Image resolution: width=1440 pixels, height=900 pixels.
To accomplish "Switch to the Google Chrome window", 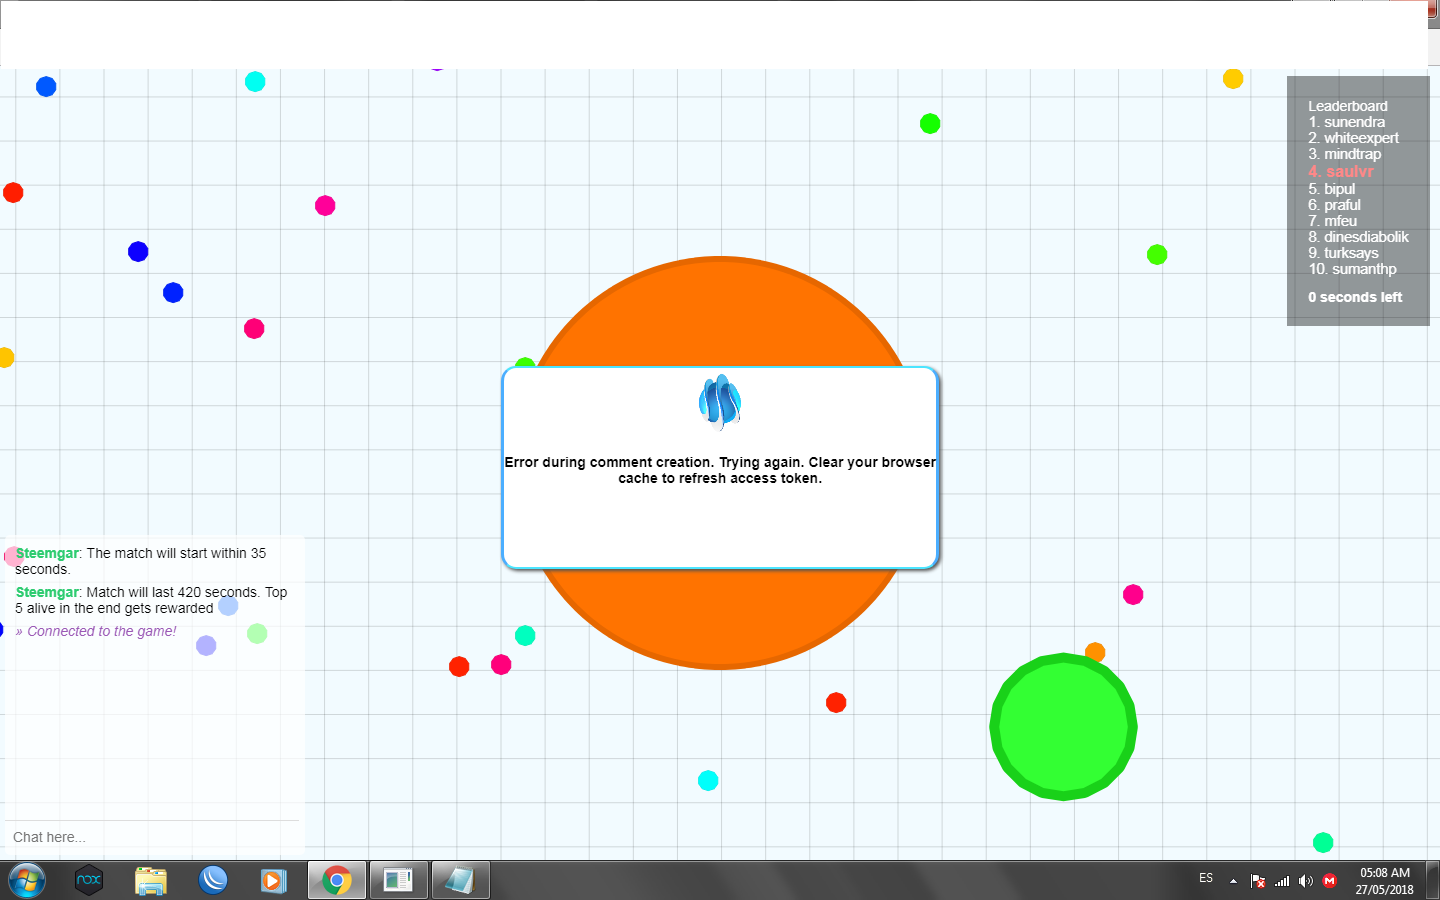I will 337,880.
